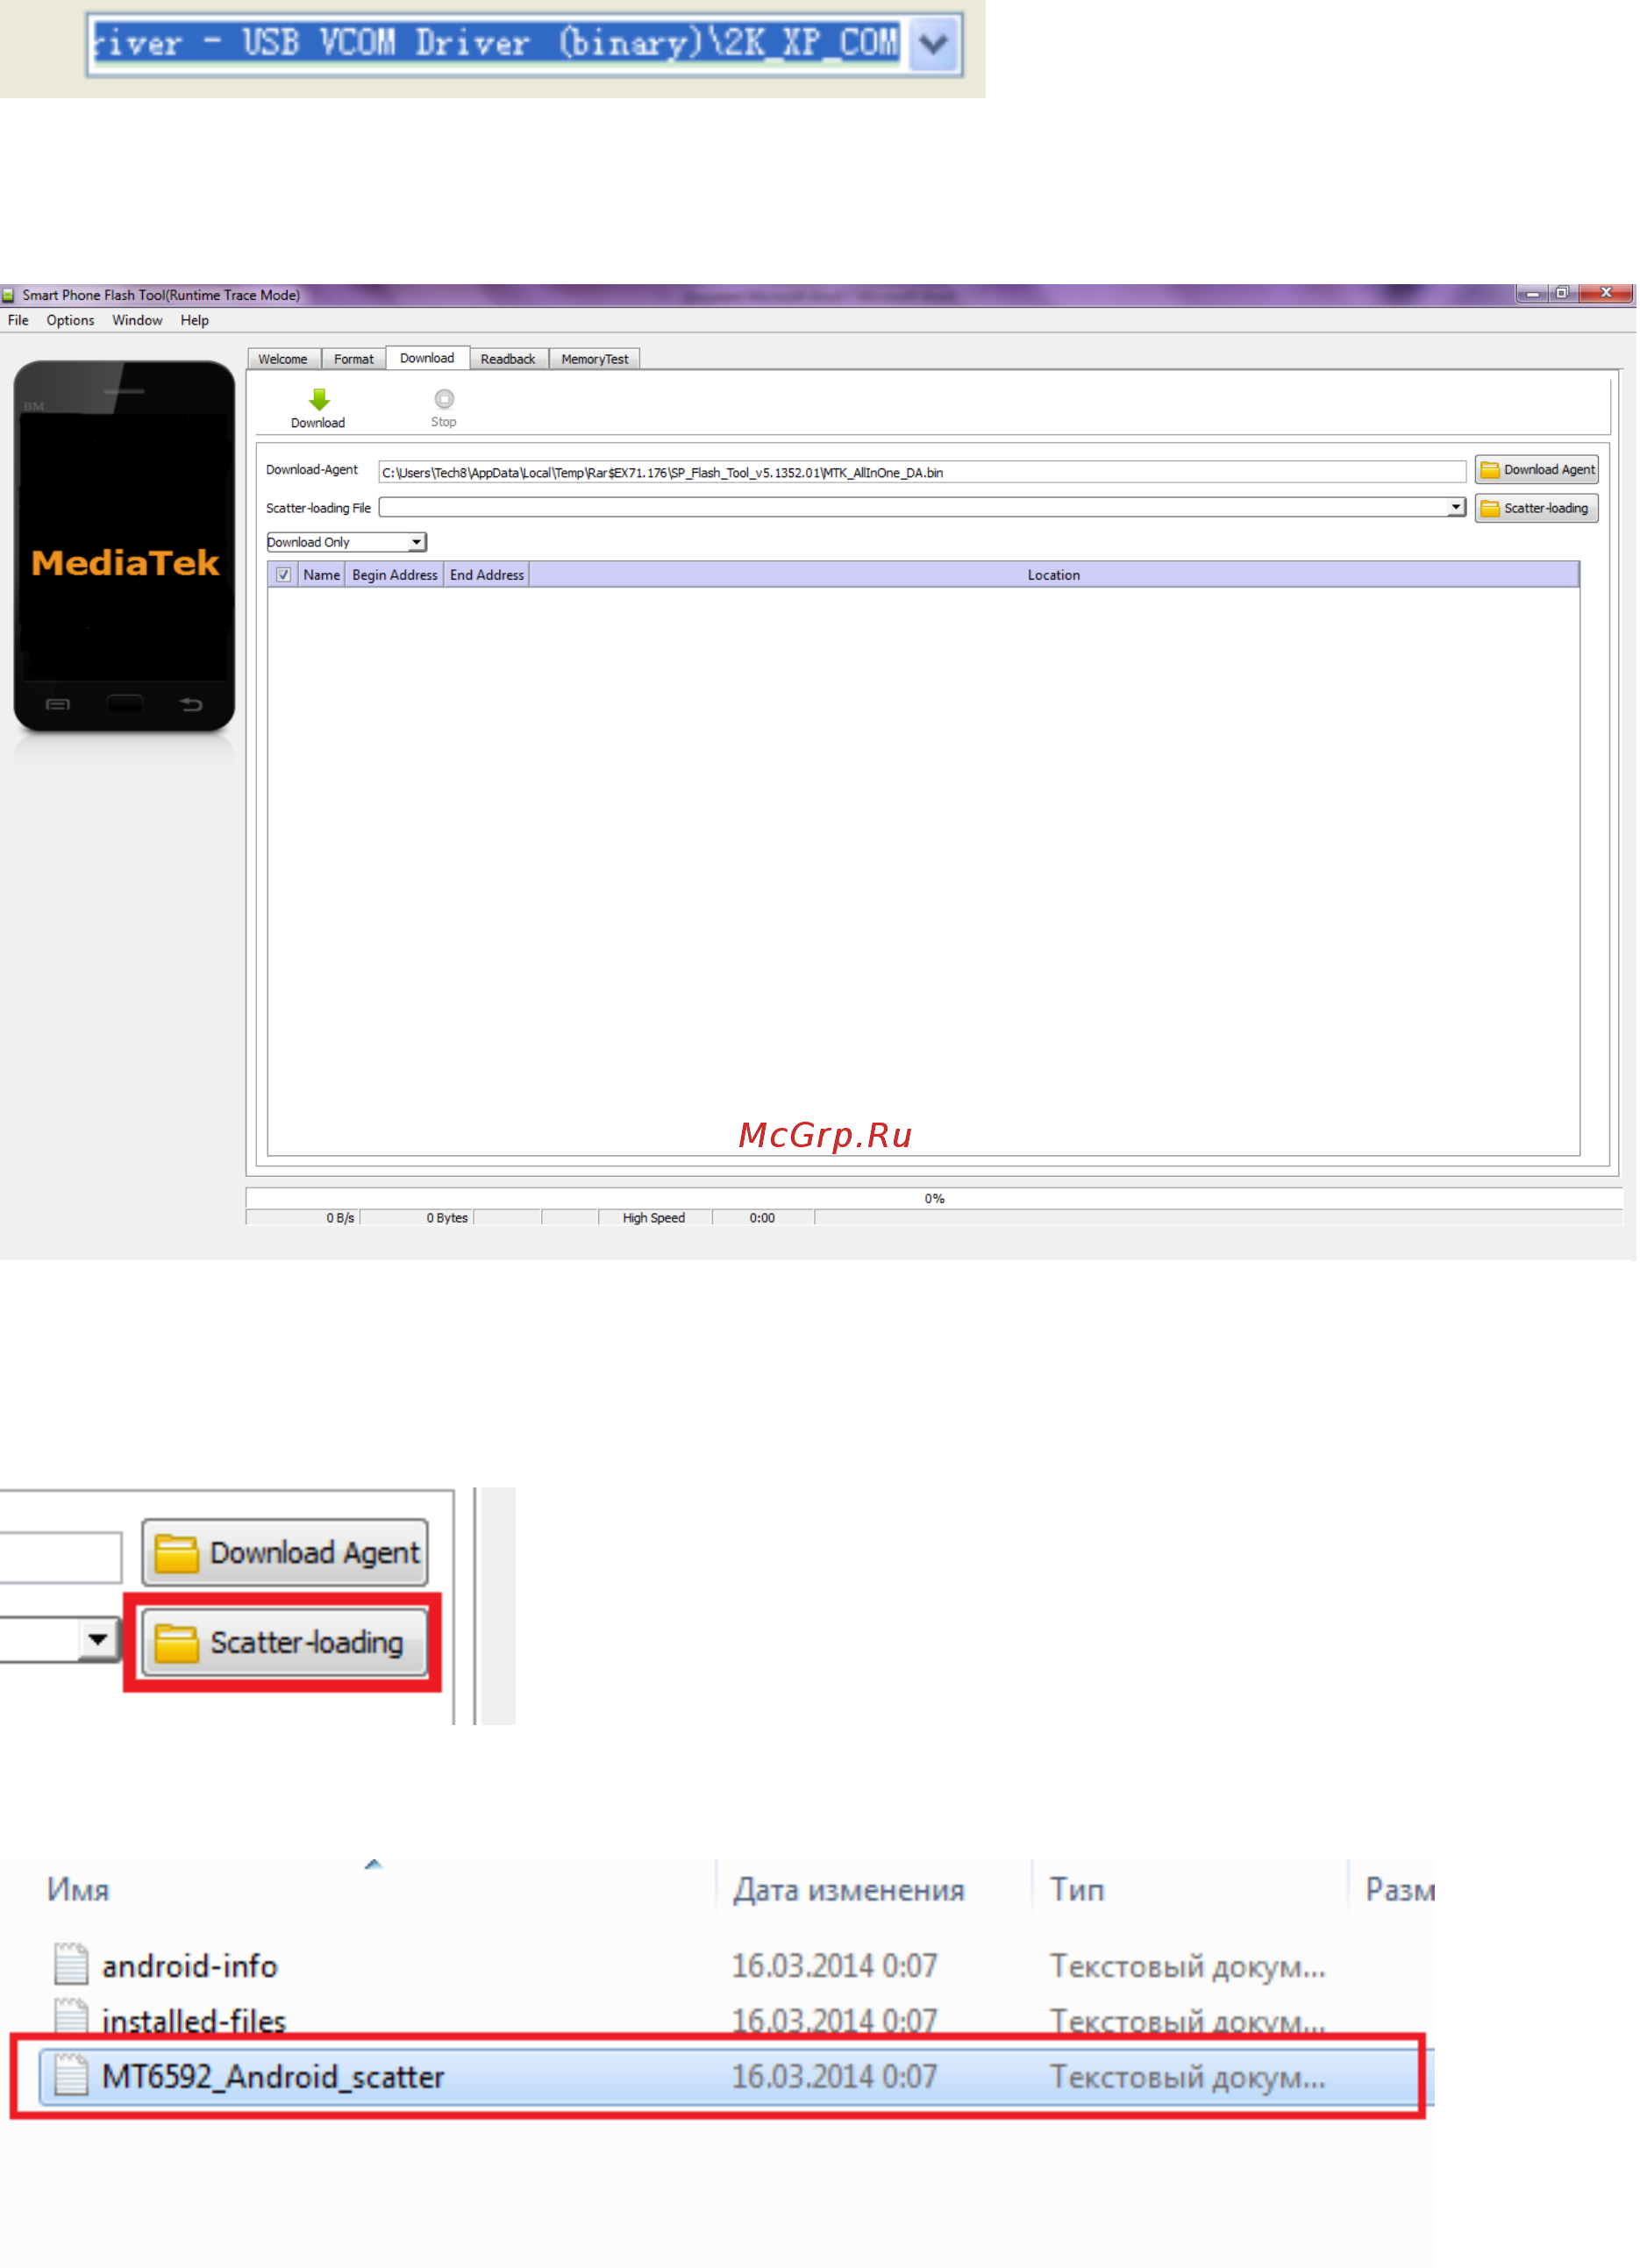Click the Flash Tool title bar app icon
1640x2268 pixels.
pos(8,295)
